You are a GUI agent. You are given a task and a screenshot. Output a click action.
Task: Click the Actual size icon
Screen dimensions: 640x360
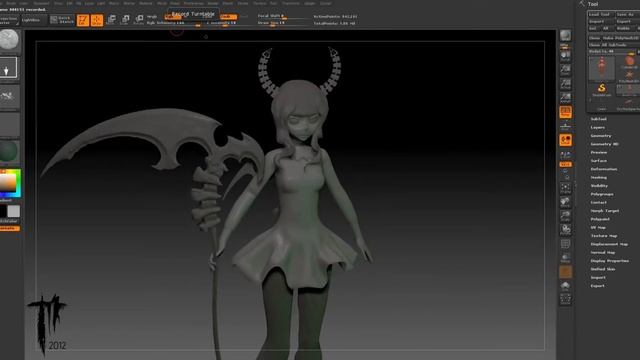click(565, 84)
